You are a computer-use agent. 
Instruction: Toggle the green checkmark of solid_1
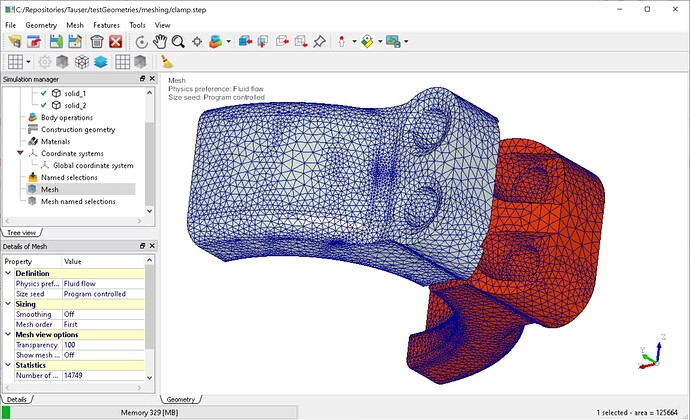[44, 93]
